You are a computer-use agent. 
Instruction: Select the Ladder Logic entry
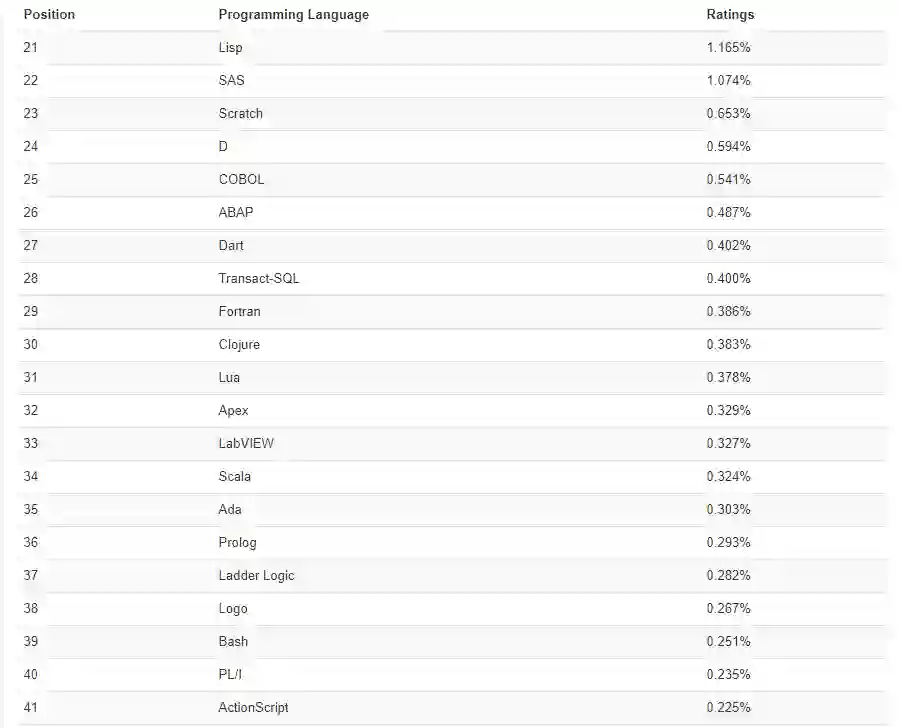pos(256,575)
